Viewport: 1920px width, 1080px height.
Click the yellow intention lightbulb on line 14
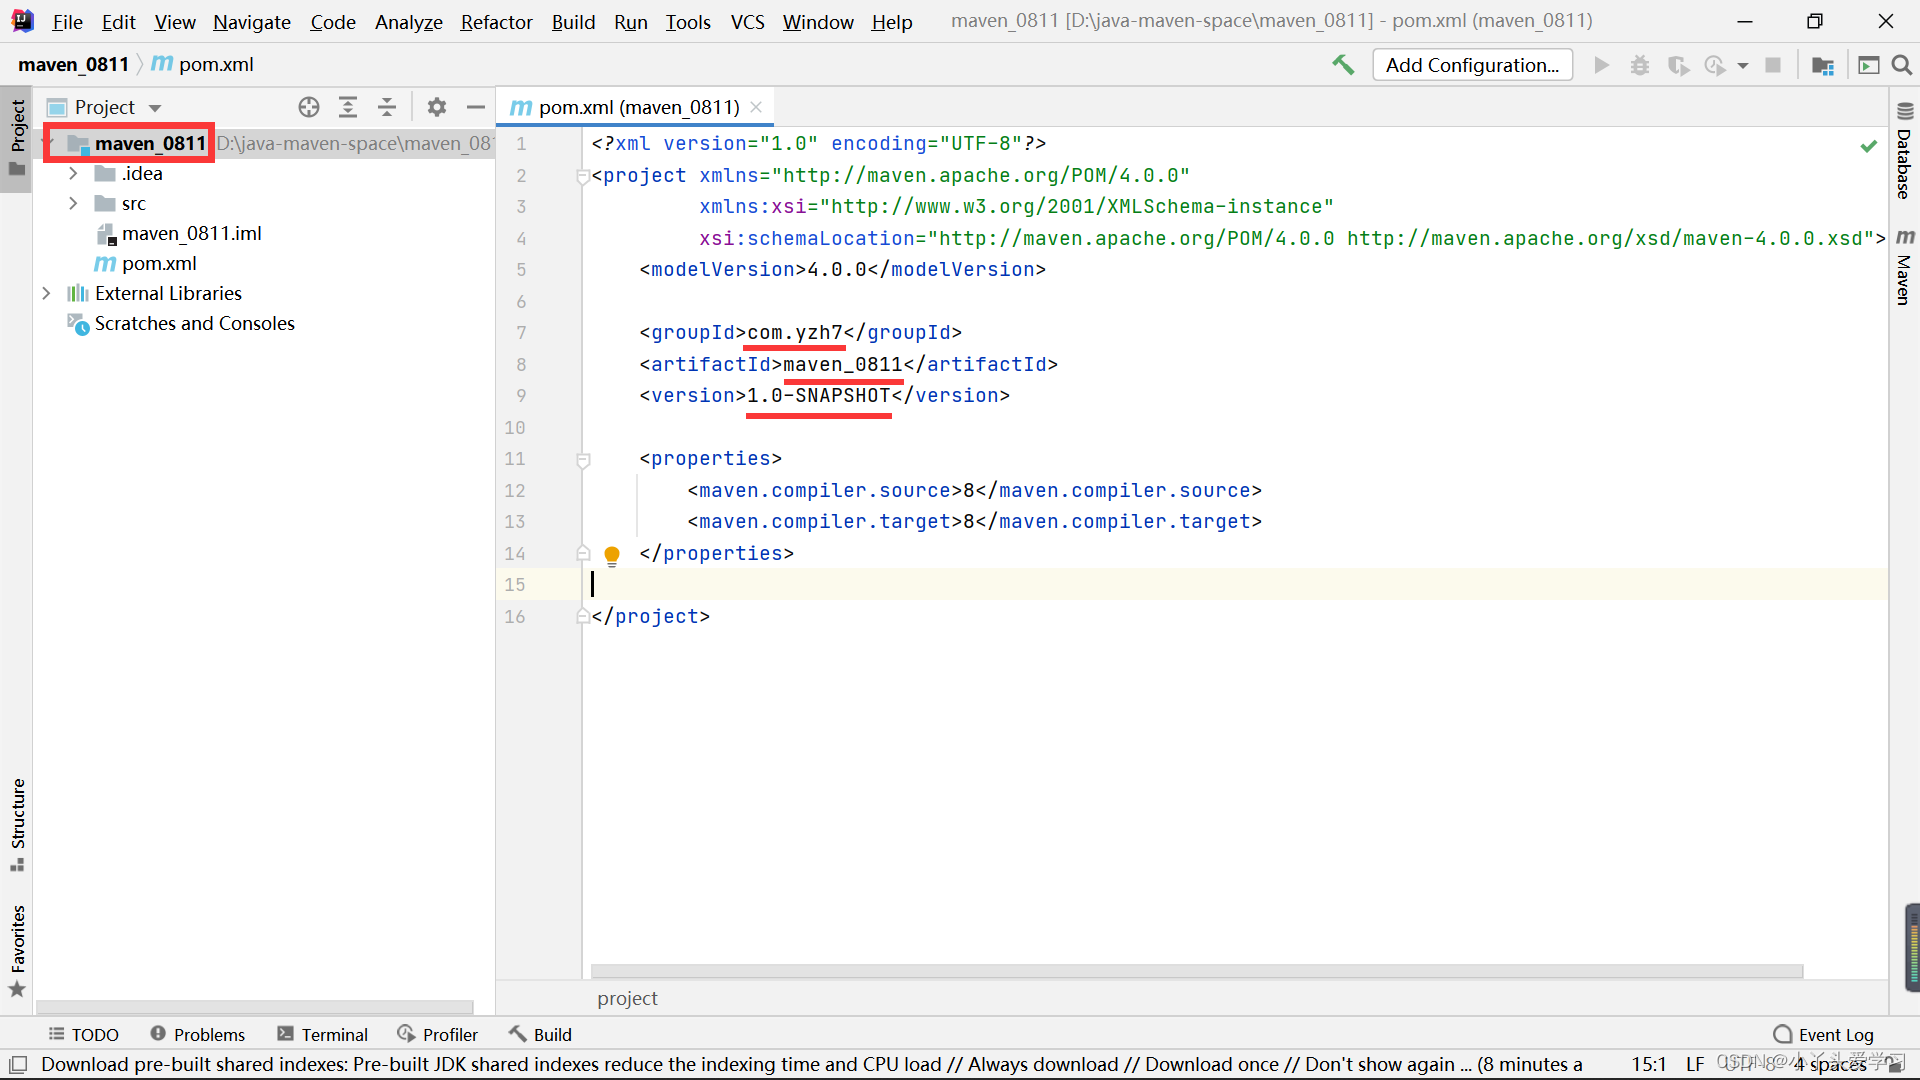point(612,555)
